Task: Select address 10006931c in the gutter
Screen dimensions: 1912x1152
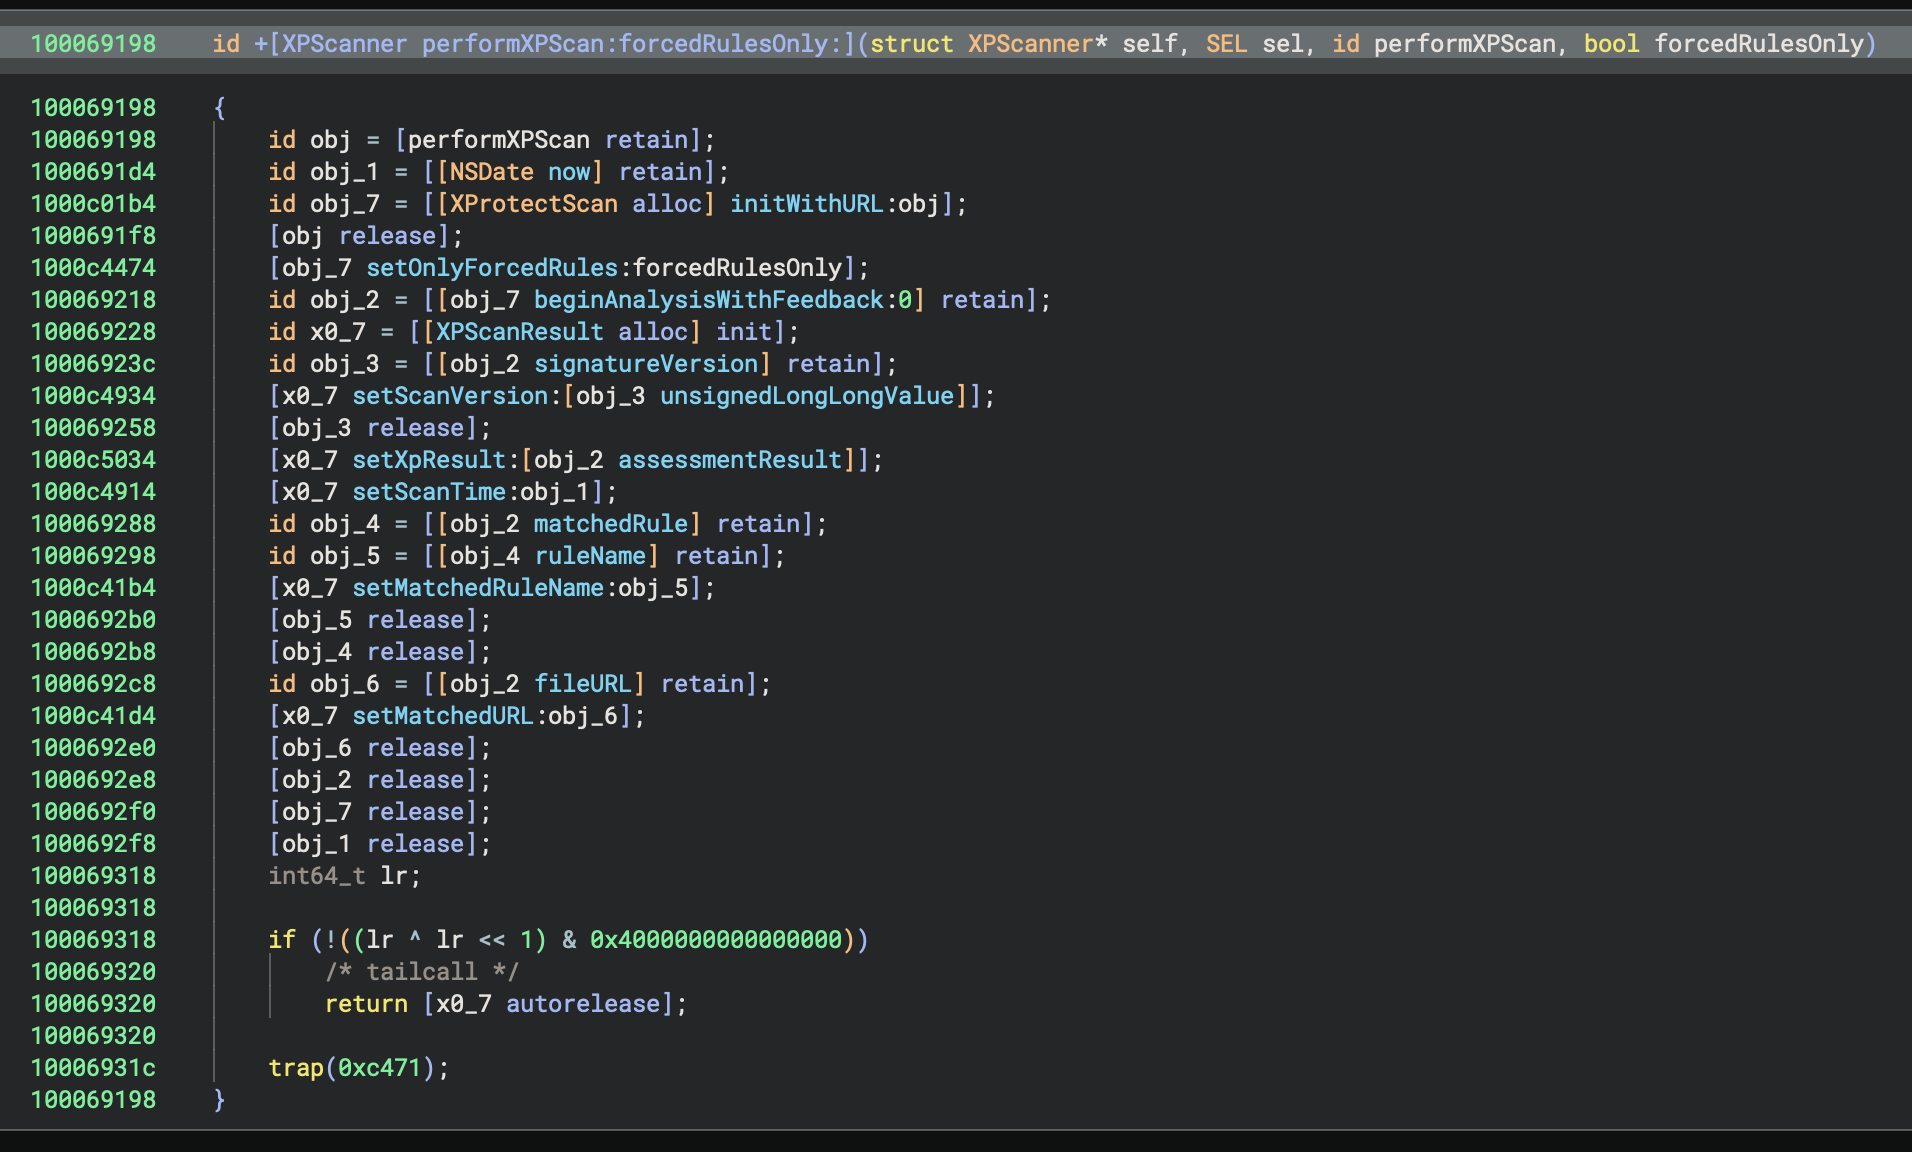Action: pos(93,1068)
